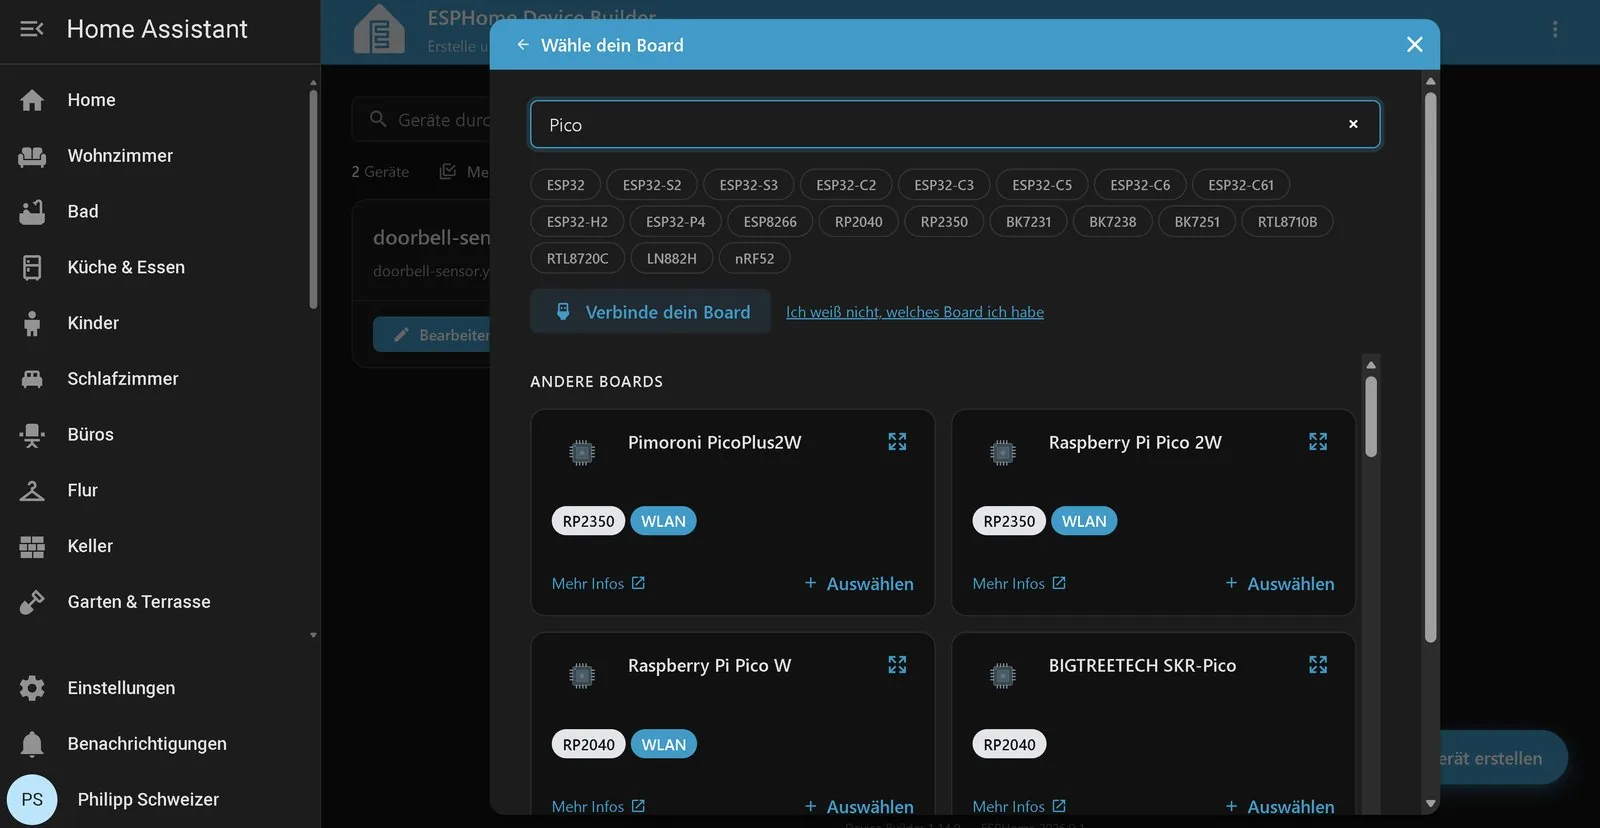The width and height of the screenshot is (1600, 828).
Task: Open Büros in the sidebar
Action: pyautogui.click(x=160, y=435)
